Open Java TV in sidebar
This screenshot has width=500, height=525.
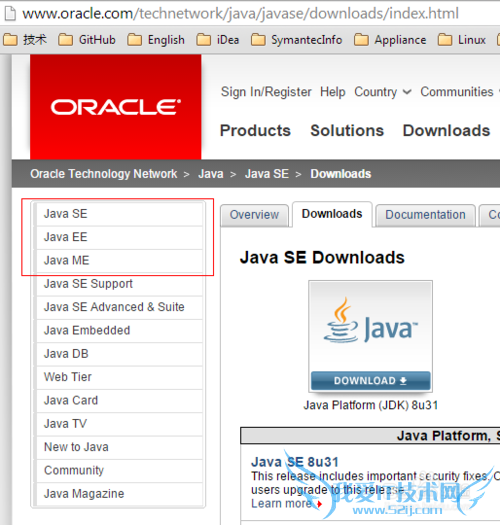[x=119, y=424]
